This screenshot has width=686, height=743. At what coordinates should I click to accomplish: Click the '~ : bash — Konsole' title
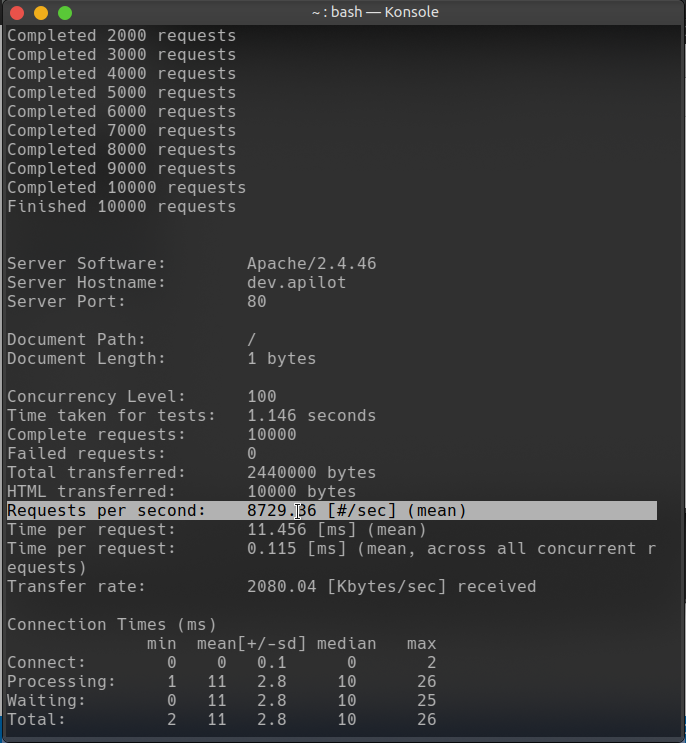tap(375, 12)
